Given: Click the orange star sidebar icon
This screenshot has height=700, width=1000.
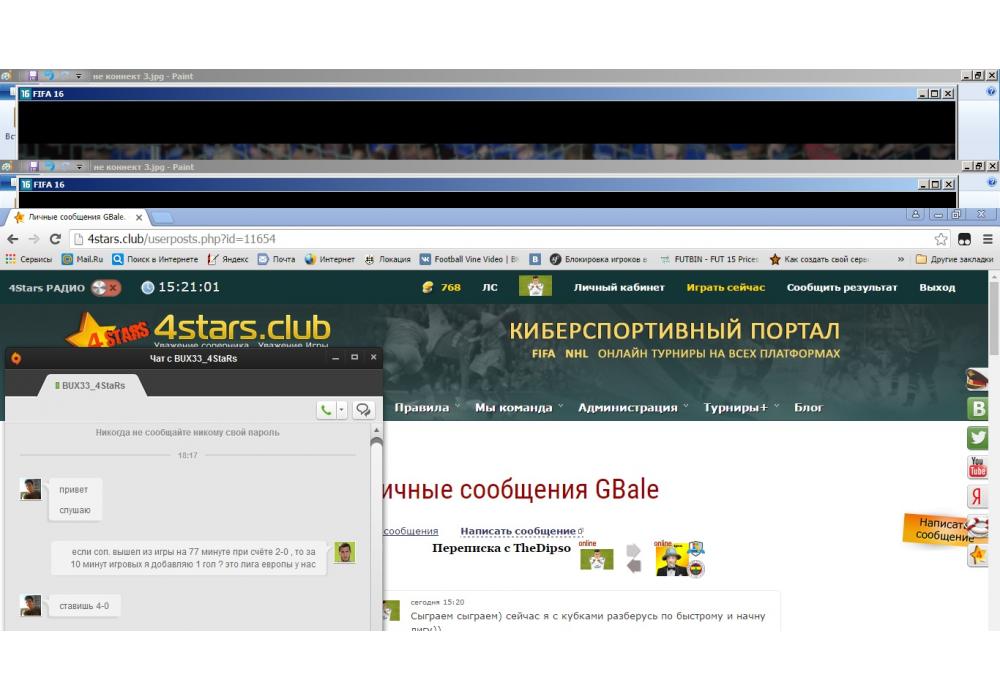Looking at the screenshot, I should 978,555.
